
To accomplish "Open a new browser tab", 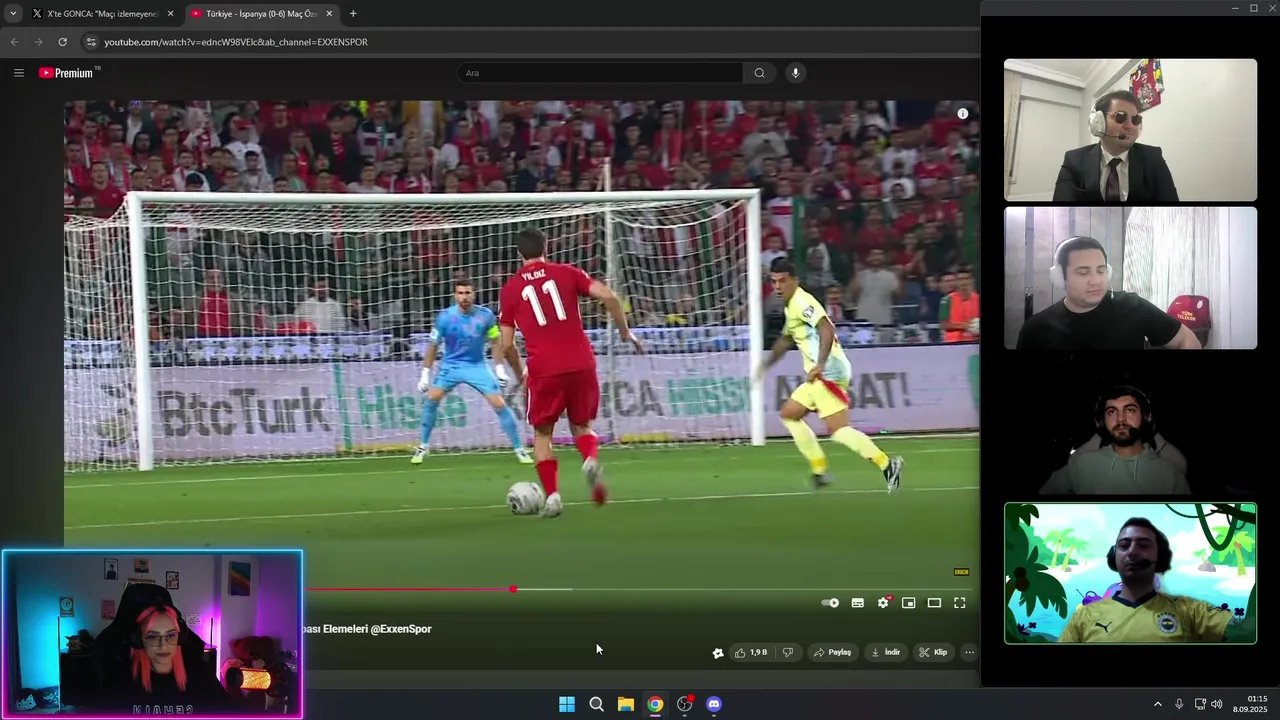I will pos(353,14).
